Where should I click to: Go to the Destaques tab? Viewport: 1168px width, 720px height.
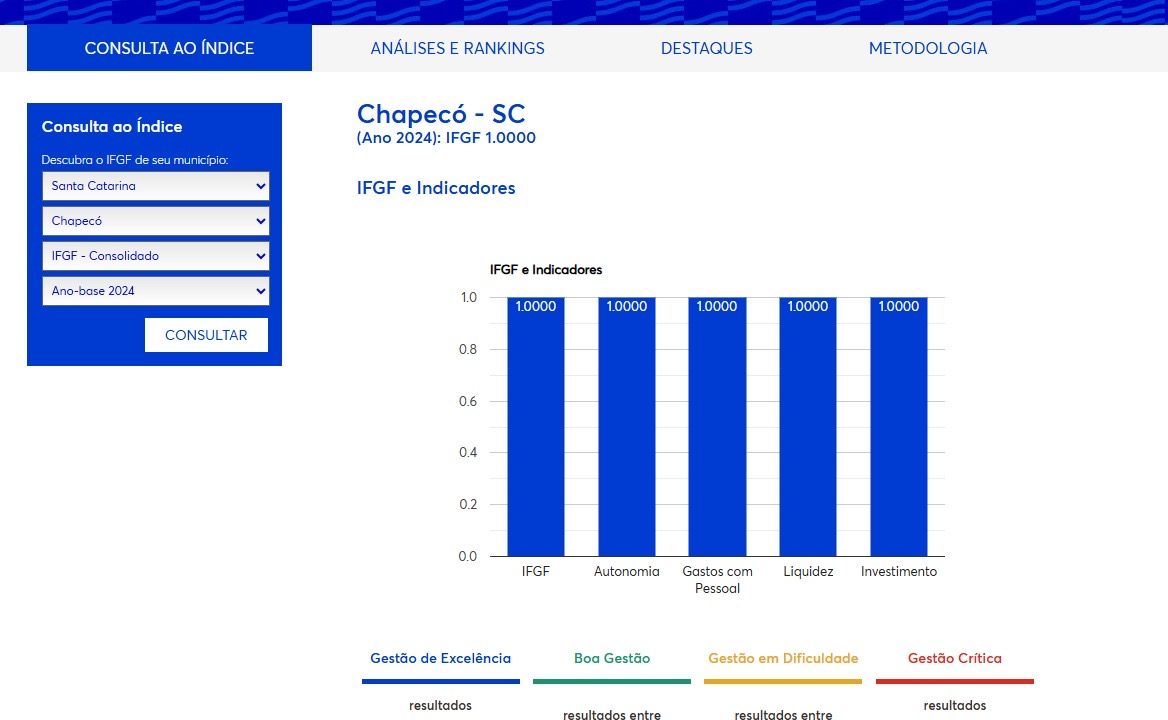[706, 48]
